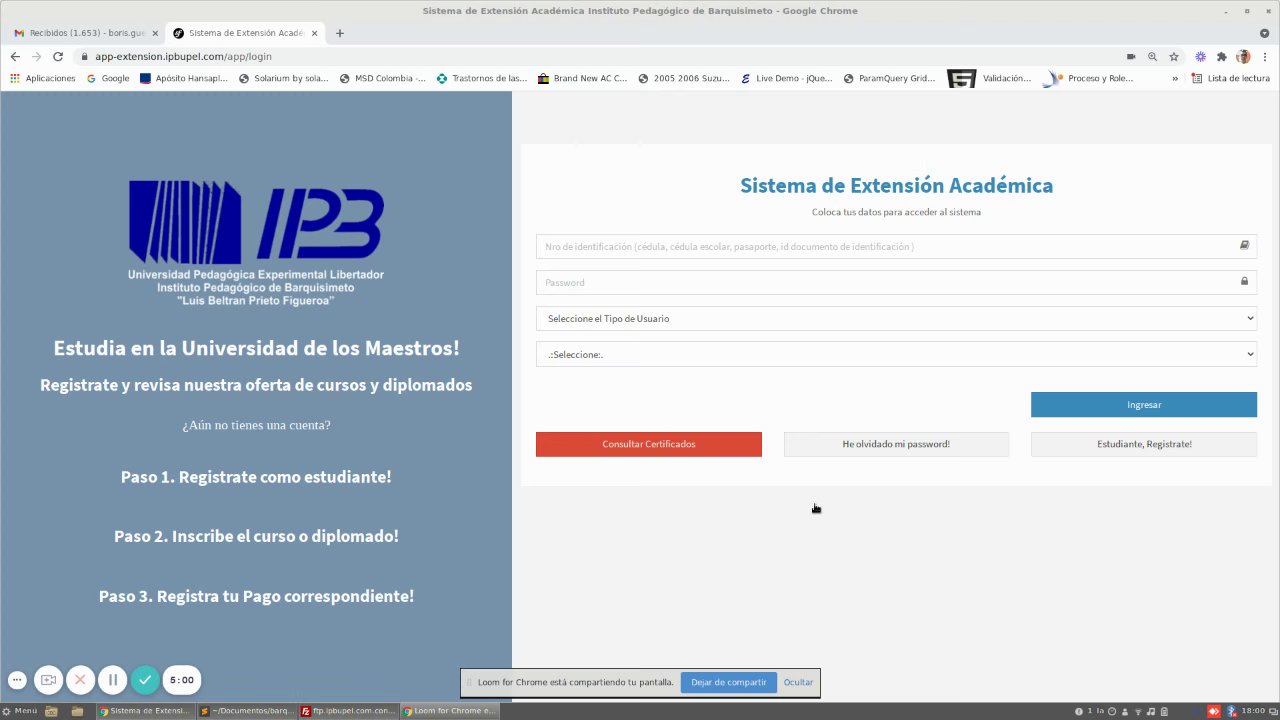Click the red tray notification icon
Image resolution: width=1280 pixels, height=720 pixels.
tap(1215, 711)
